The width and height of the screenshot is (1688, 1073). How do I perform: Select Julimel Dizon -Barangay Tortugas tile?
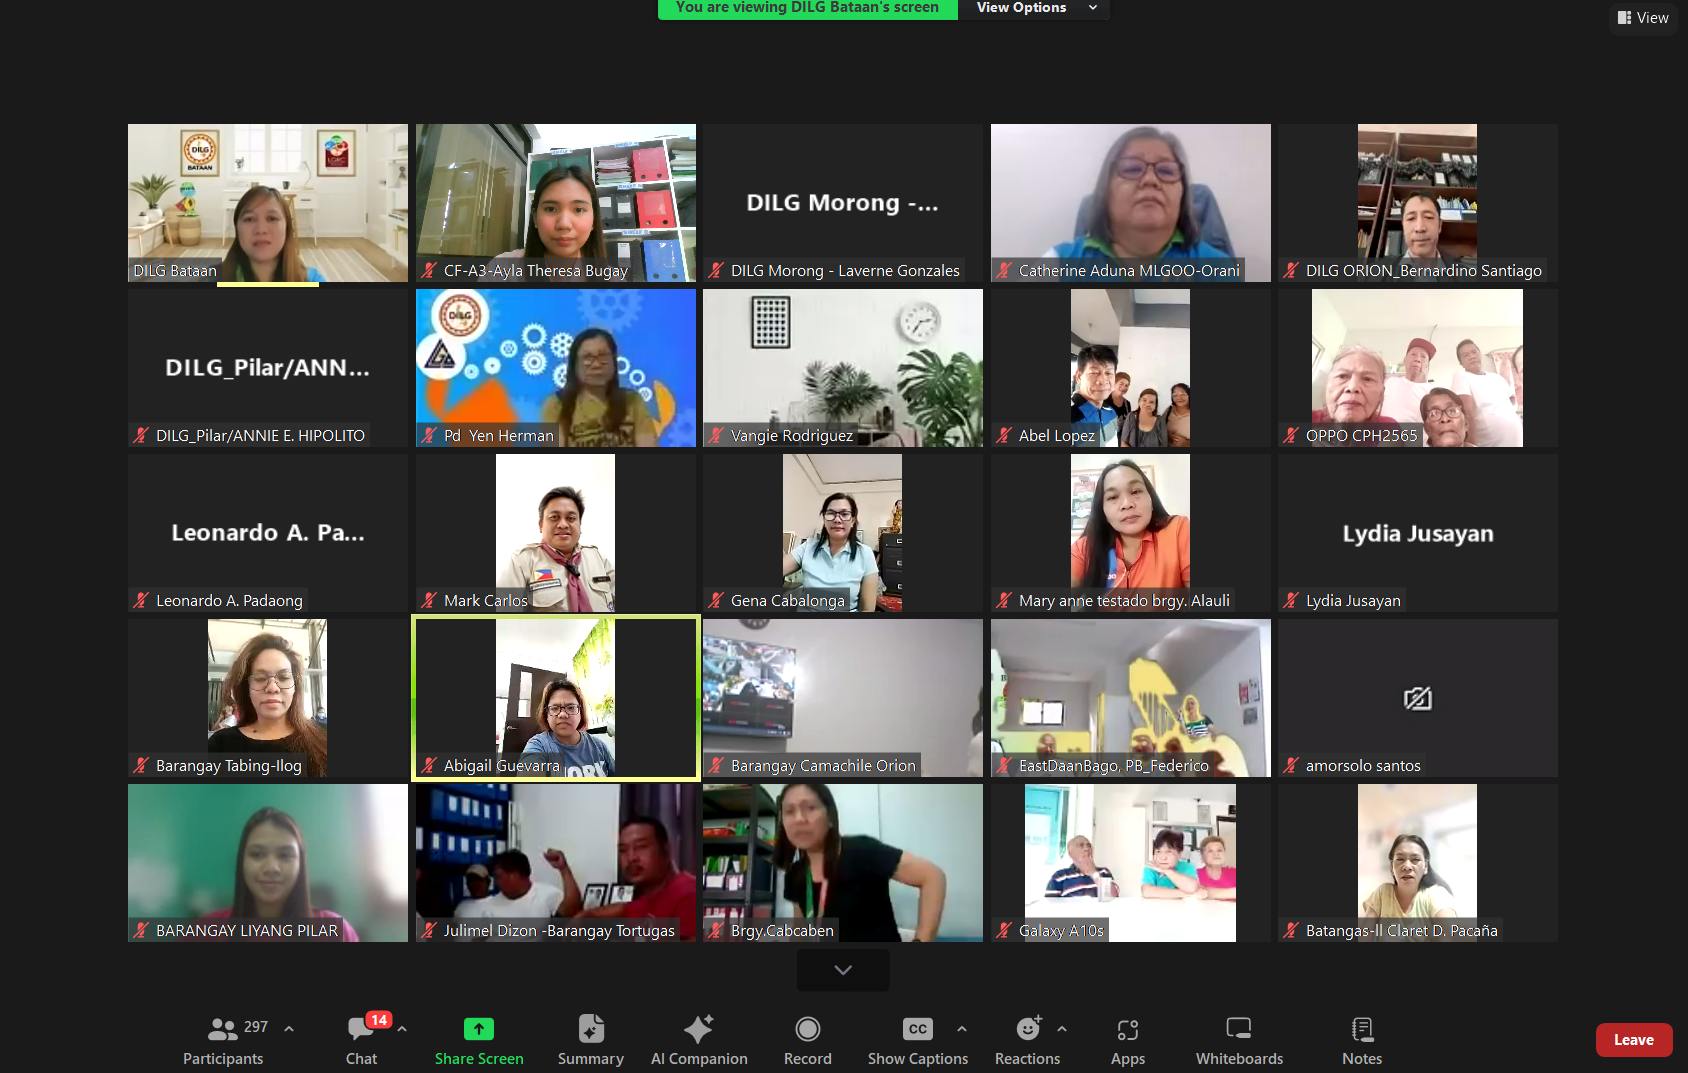556,863
